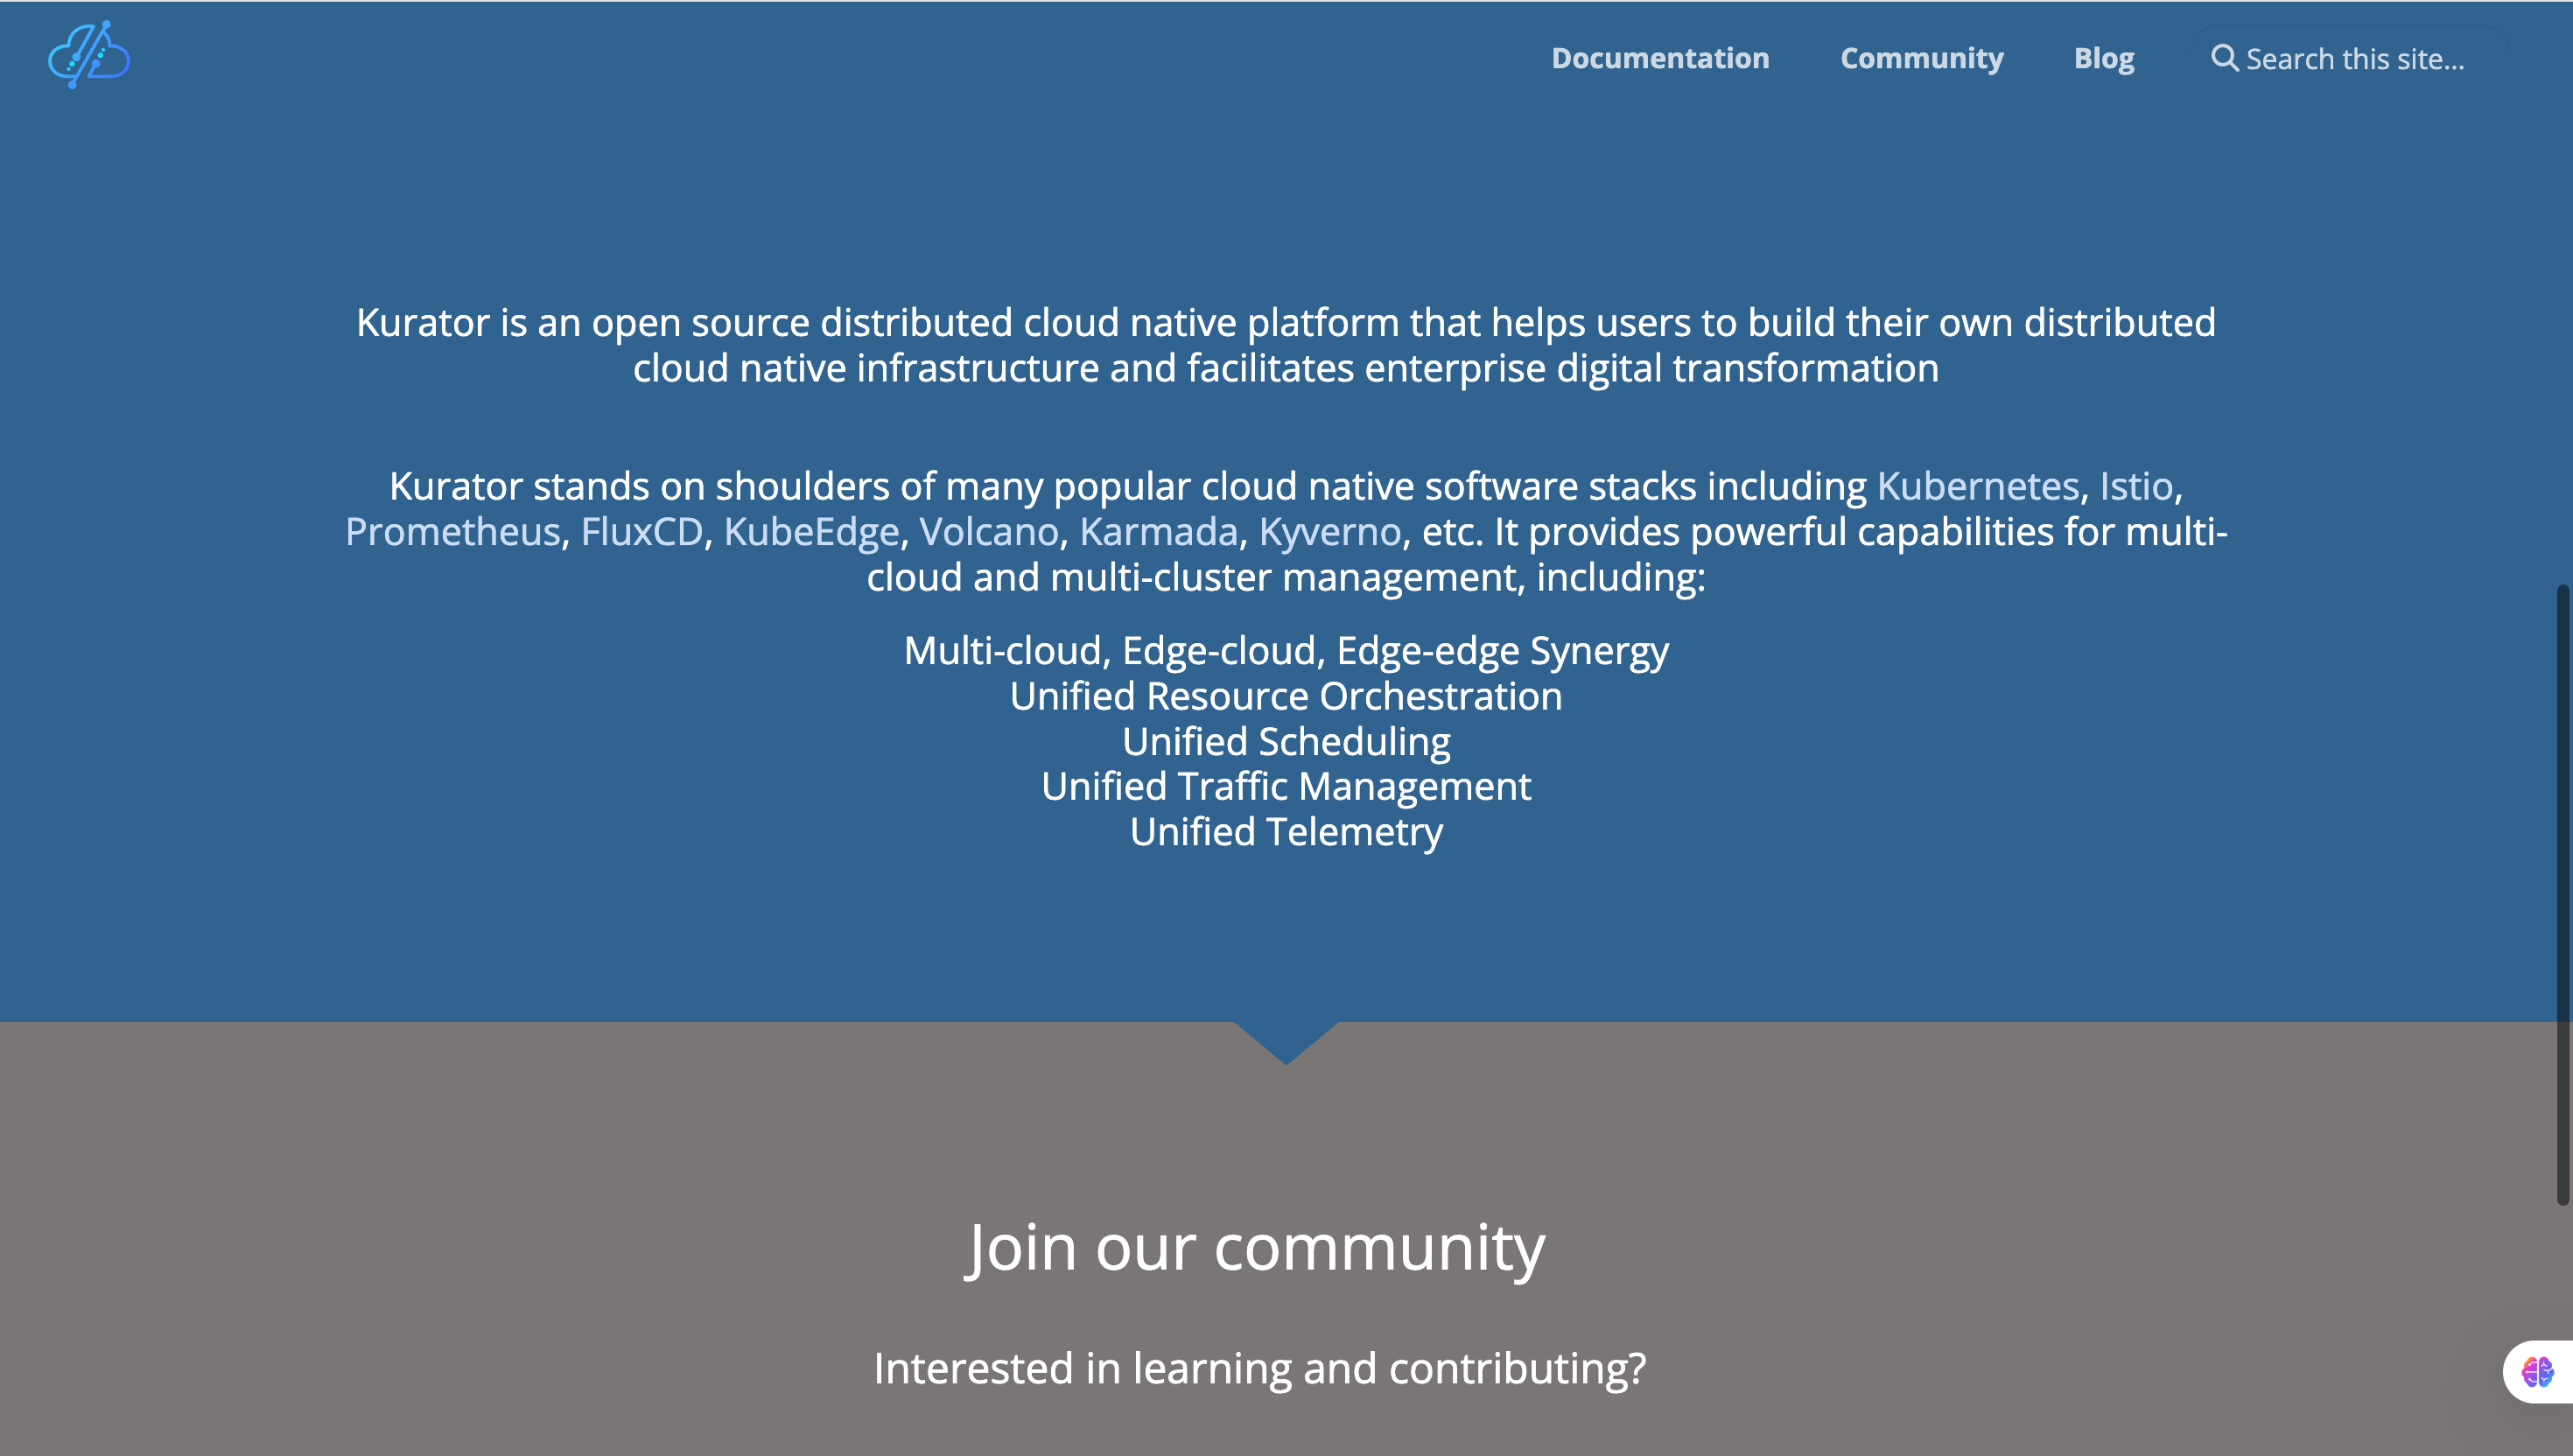Image resolution: width=2573 pixels, height=1456 pixels.
Task: Open the Karmada link
Action: (x=1158, y=531)
